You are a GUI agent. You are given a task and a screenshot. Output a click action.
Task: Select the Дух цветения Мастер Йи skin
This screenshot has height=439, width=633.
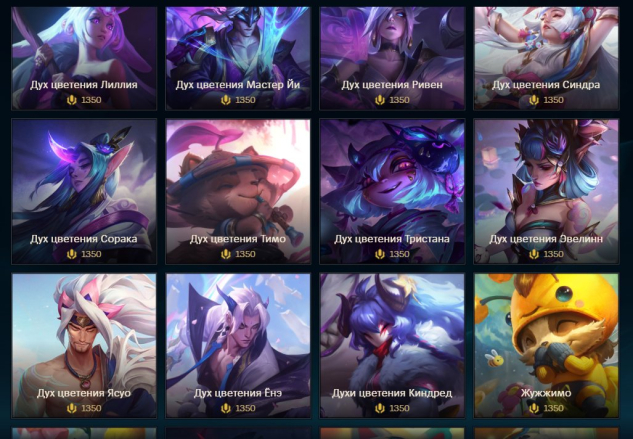click(x=238, y=58)
